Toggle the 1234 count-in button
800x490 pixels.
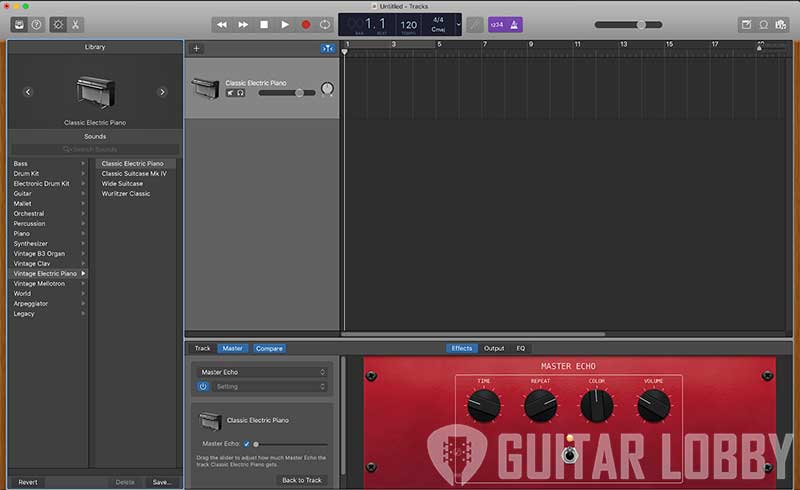pos(496,24)
